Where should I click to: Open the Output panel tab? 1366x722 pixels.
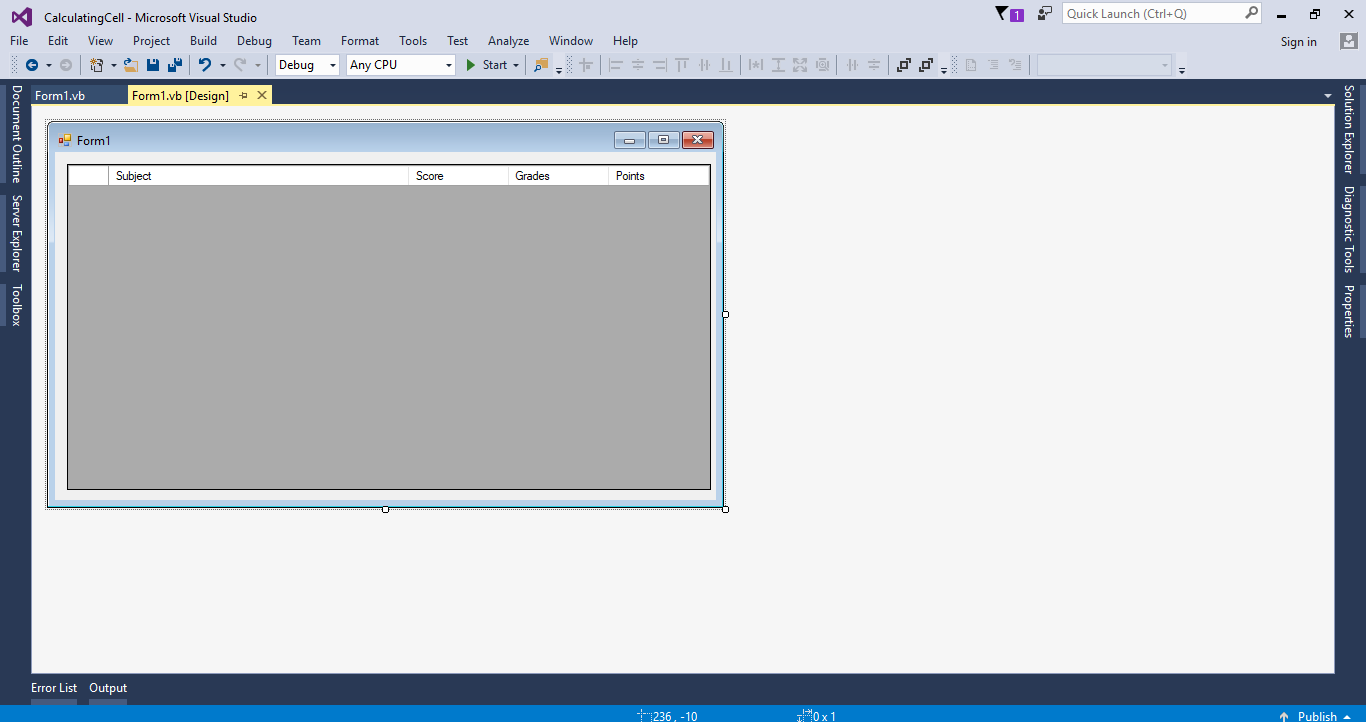coord(108,688)
